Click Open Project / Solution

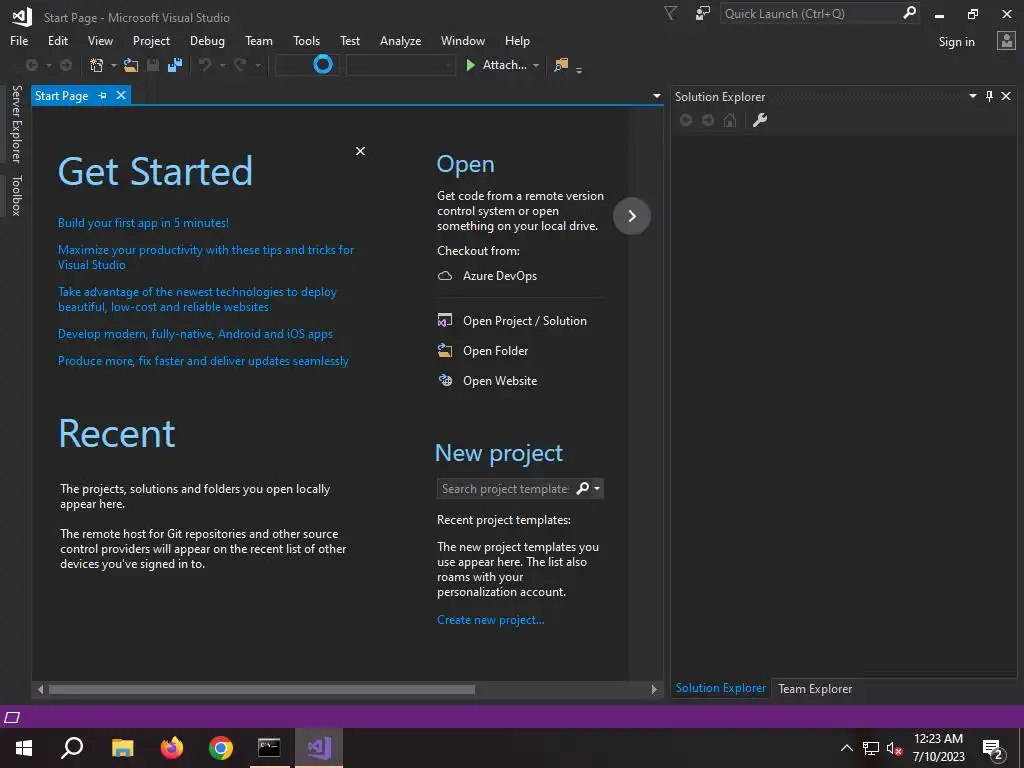[512, 321]
